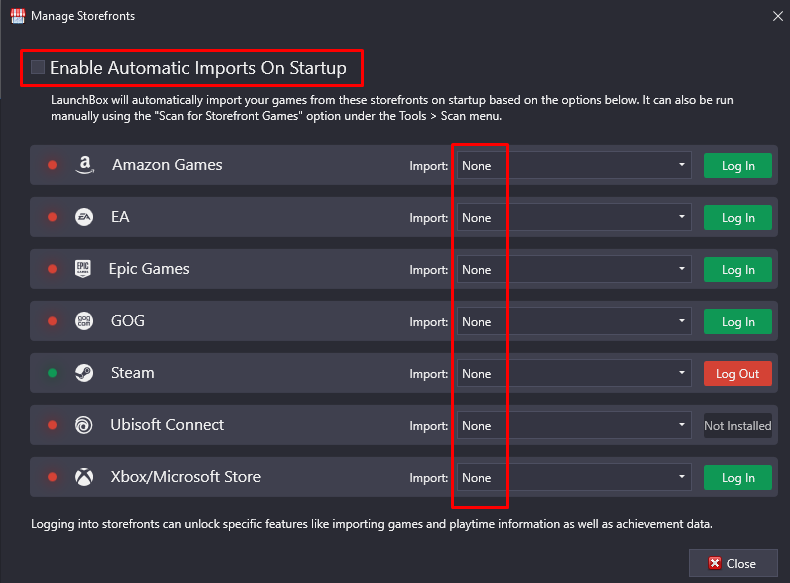Click the Ubisoft Connect swirl icon
Screen dimensions: 790x583
pos(84,425)
